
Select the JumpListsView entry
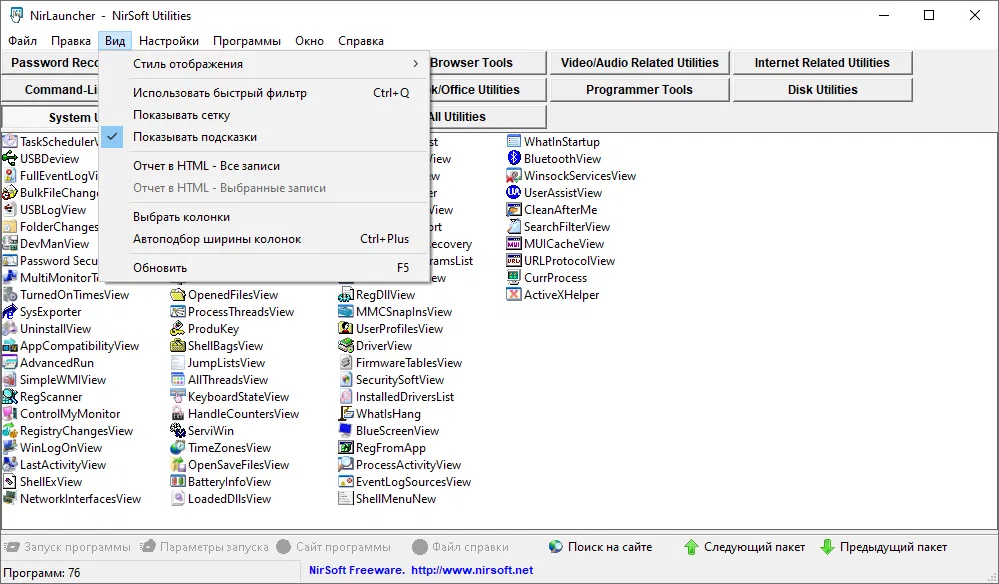click(x=218, y=363)
